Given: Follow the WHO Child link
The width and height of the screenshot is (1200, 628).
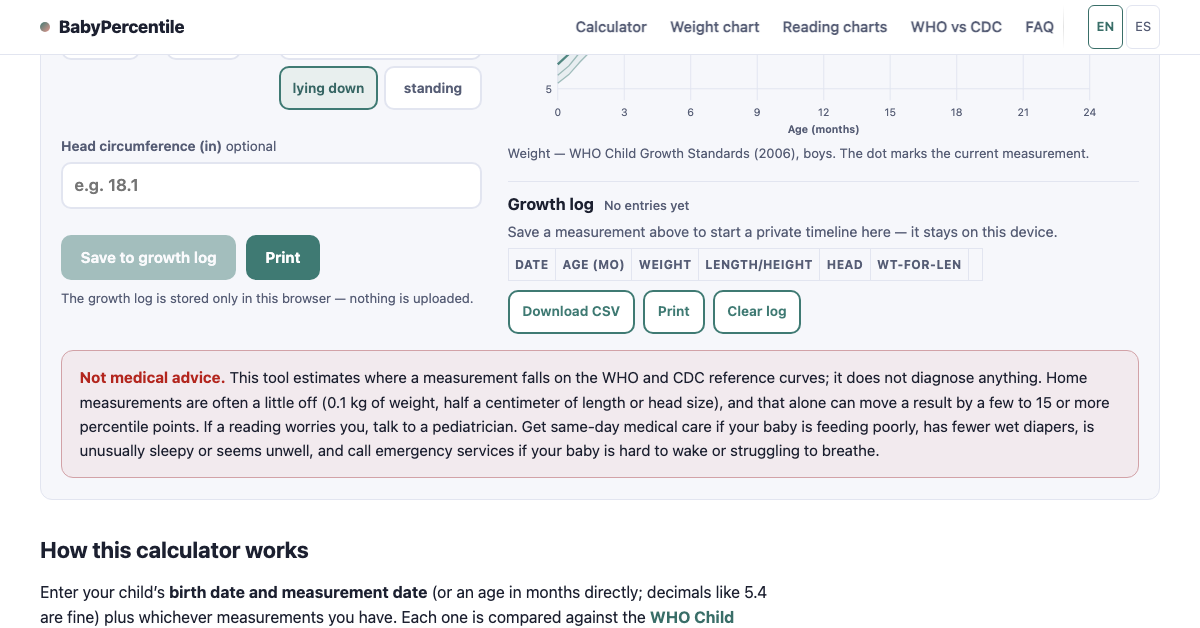Looking at the screenshot, I should (x=692, y=617).
